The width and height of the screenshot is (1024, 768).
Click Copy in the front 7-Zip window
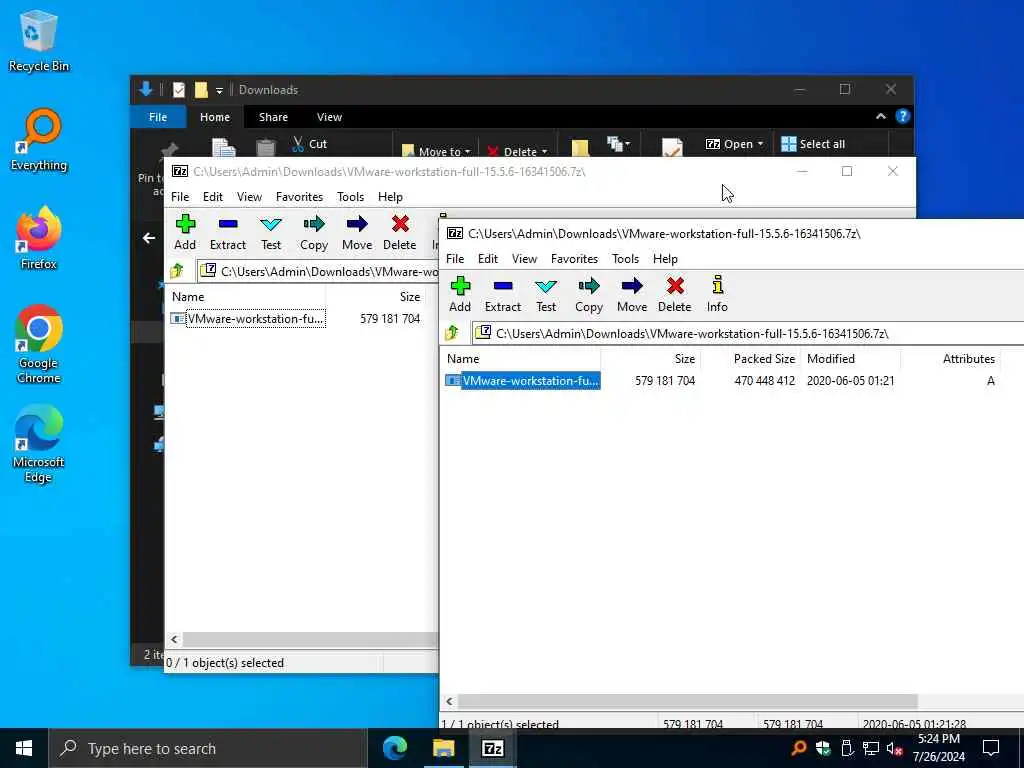tap(588, 294)
